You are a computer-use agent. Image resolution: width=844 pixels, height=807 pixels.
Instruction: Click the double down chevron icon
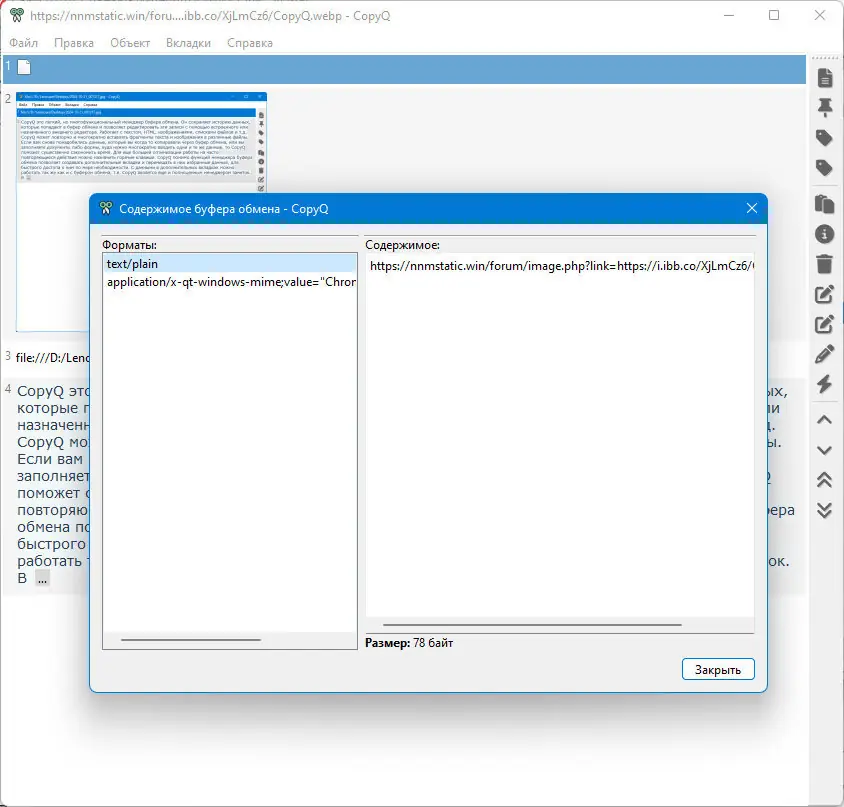(x=825, y=510)
